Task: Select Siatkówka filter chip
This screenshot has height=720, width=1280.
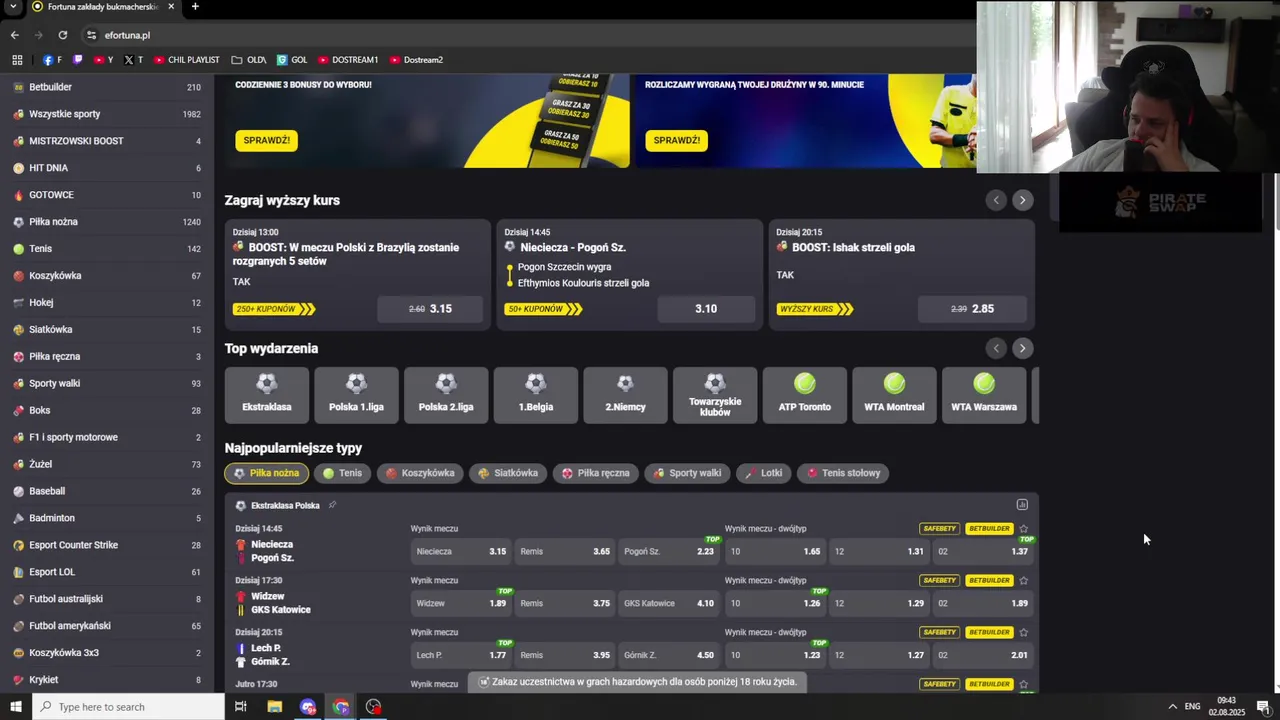Action: coord(508,473)
